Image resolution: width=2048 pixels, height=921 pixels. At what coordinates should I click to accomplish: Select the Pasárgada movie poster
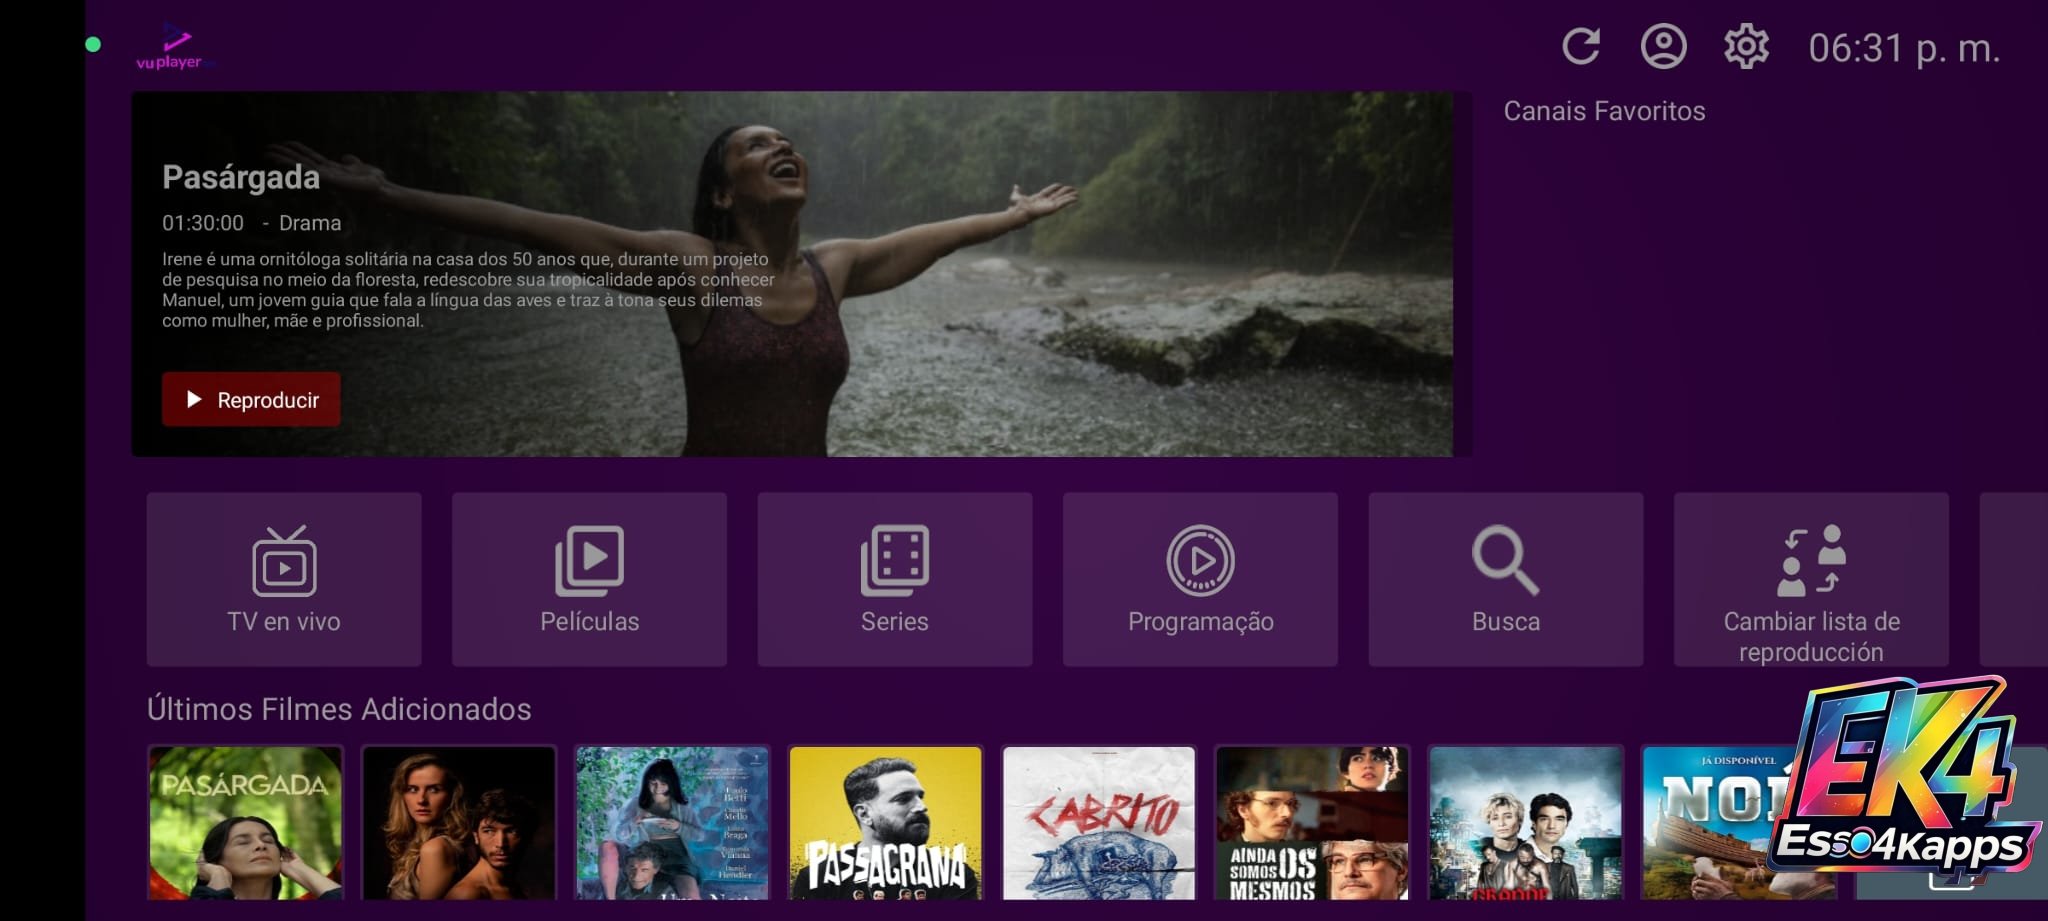tap(245, 822)
